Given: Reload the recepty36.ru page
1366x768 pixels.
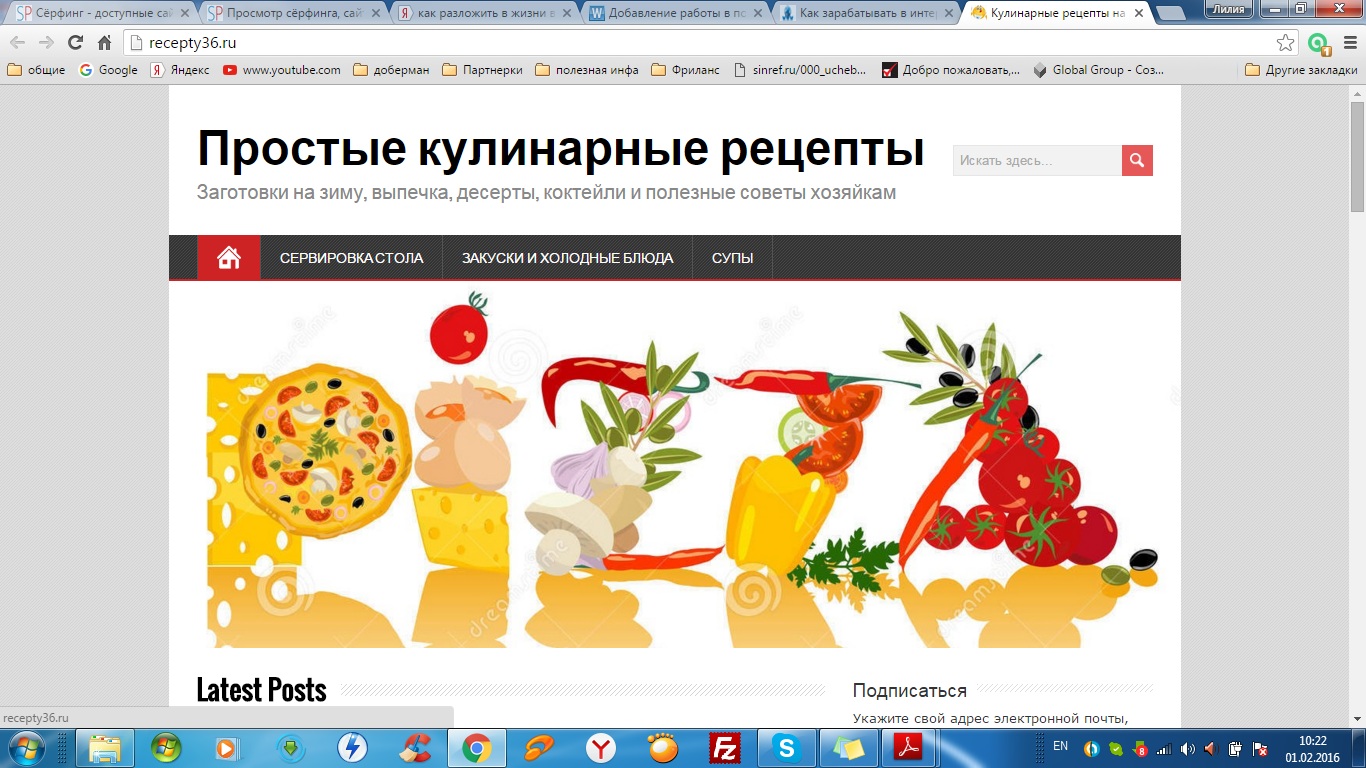Looking at the screenshot, I should (75, 43).
